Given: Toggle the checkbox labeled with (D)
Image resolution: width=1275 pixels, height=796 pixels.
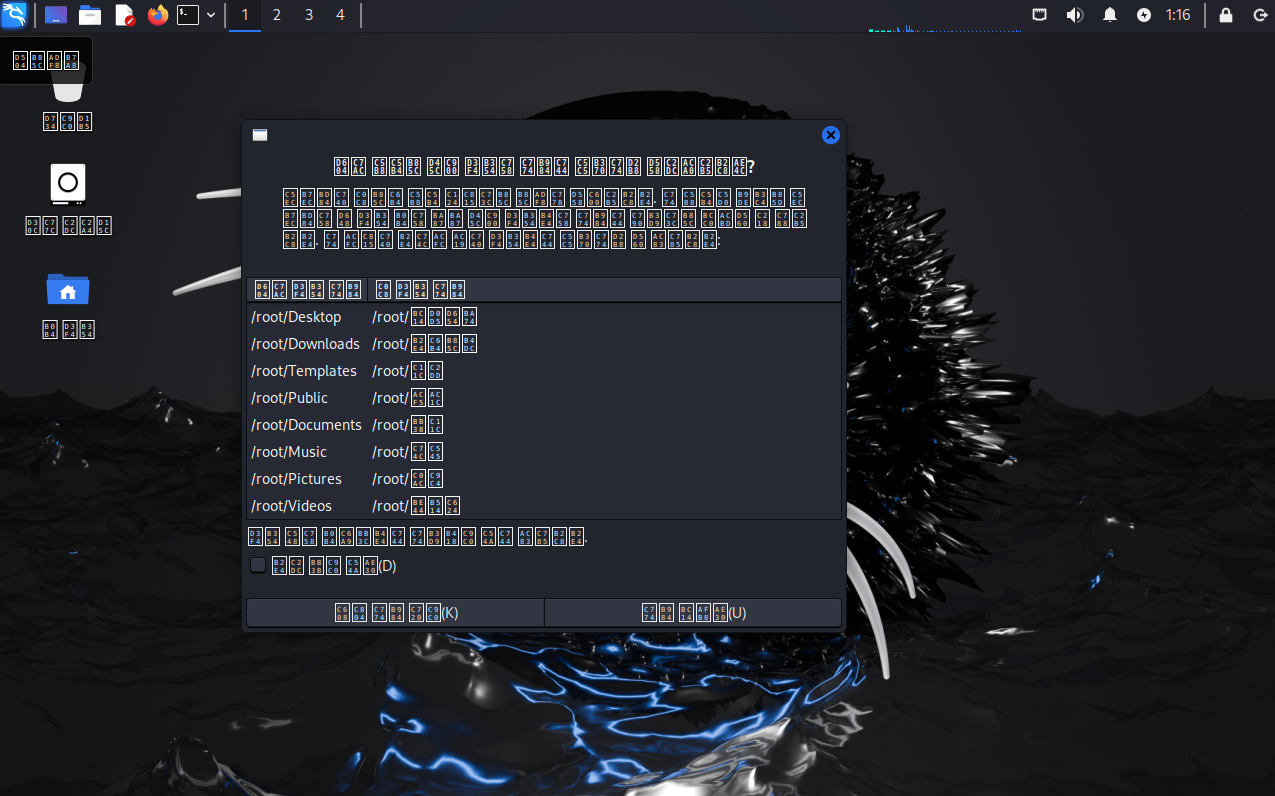Looking at the screenshot, I should [258, 565].
